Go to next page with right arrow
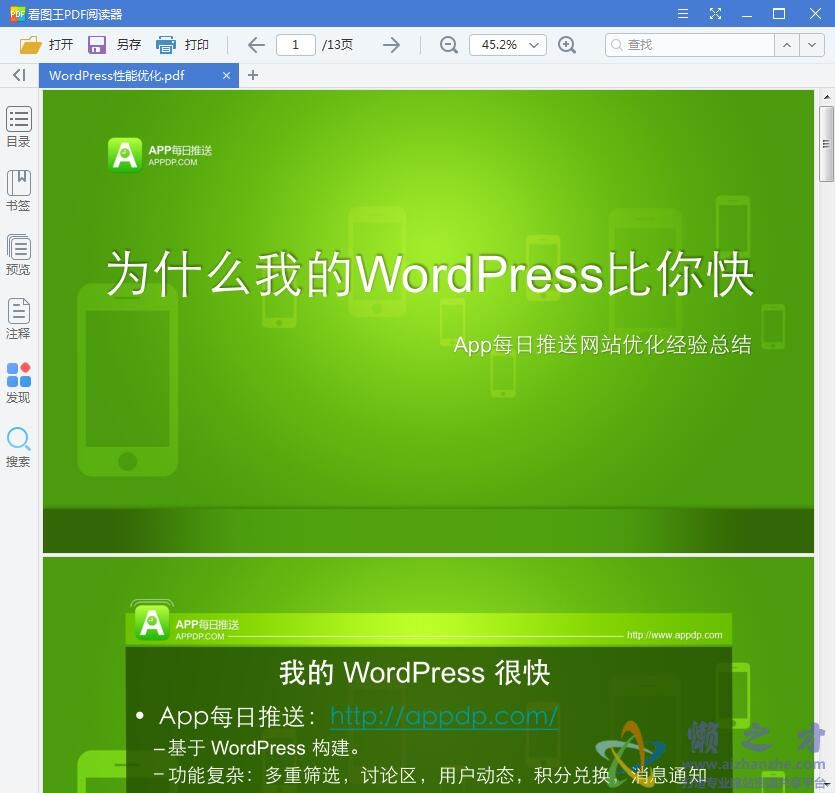Image resolution: width=835 pixels, height=793 pixels. pyautogui.click(x=391, y=44)
